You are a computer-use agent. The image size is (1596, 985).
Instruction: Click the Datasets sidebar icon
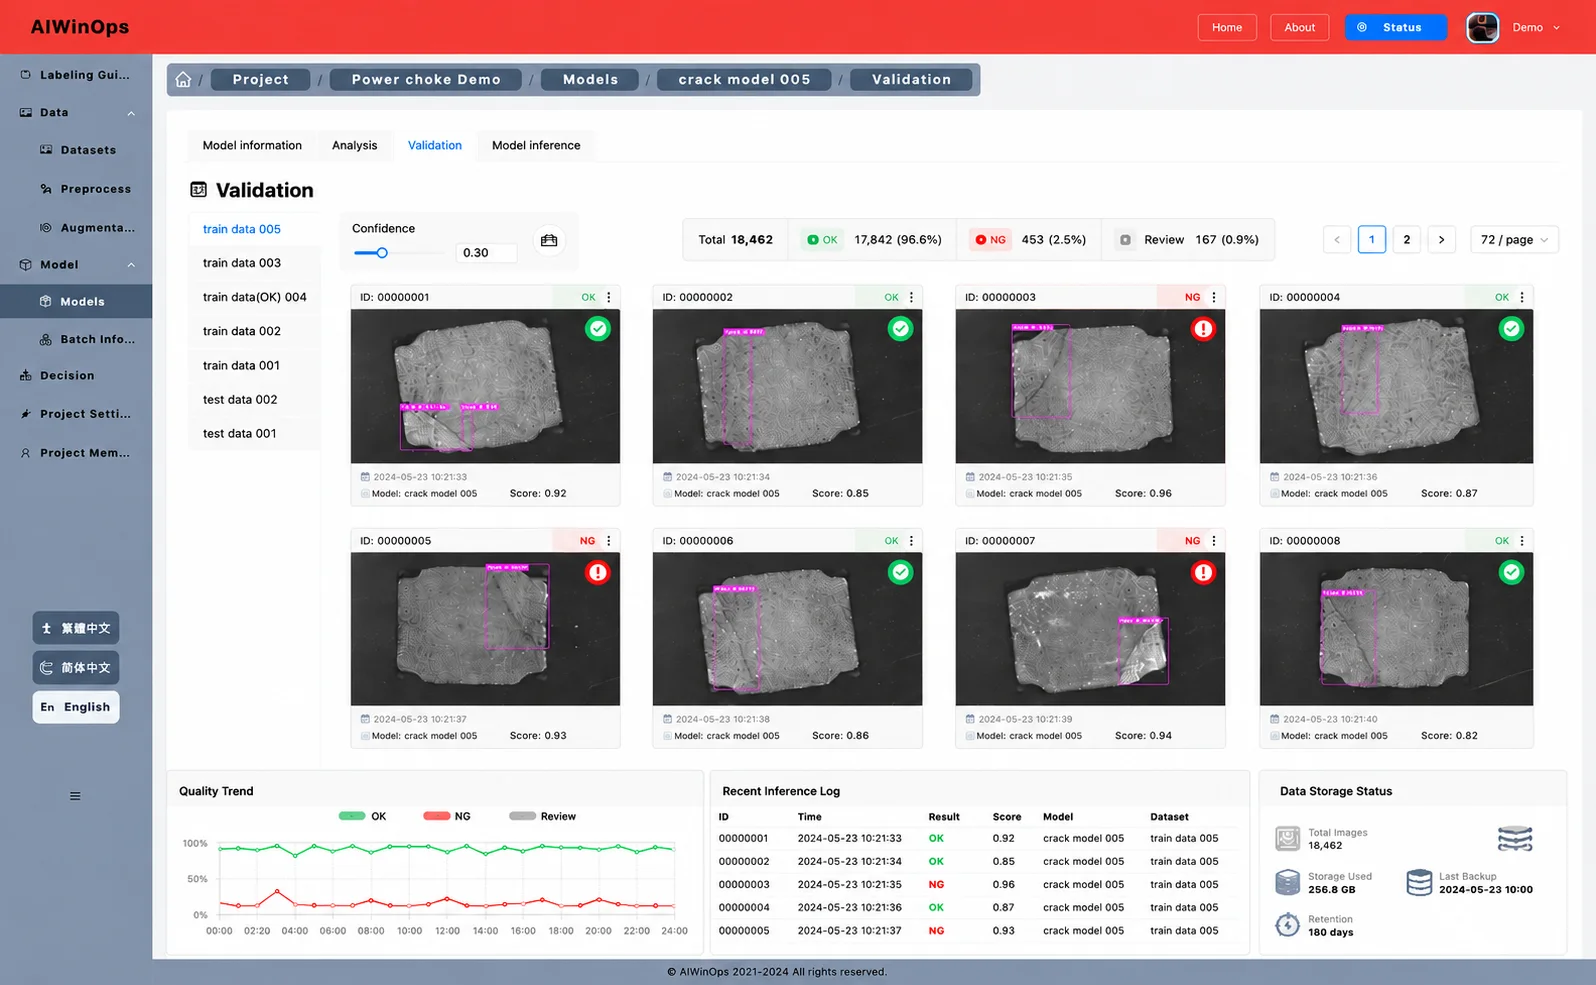pos(46,150)
